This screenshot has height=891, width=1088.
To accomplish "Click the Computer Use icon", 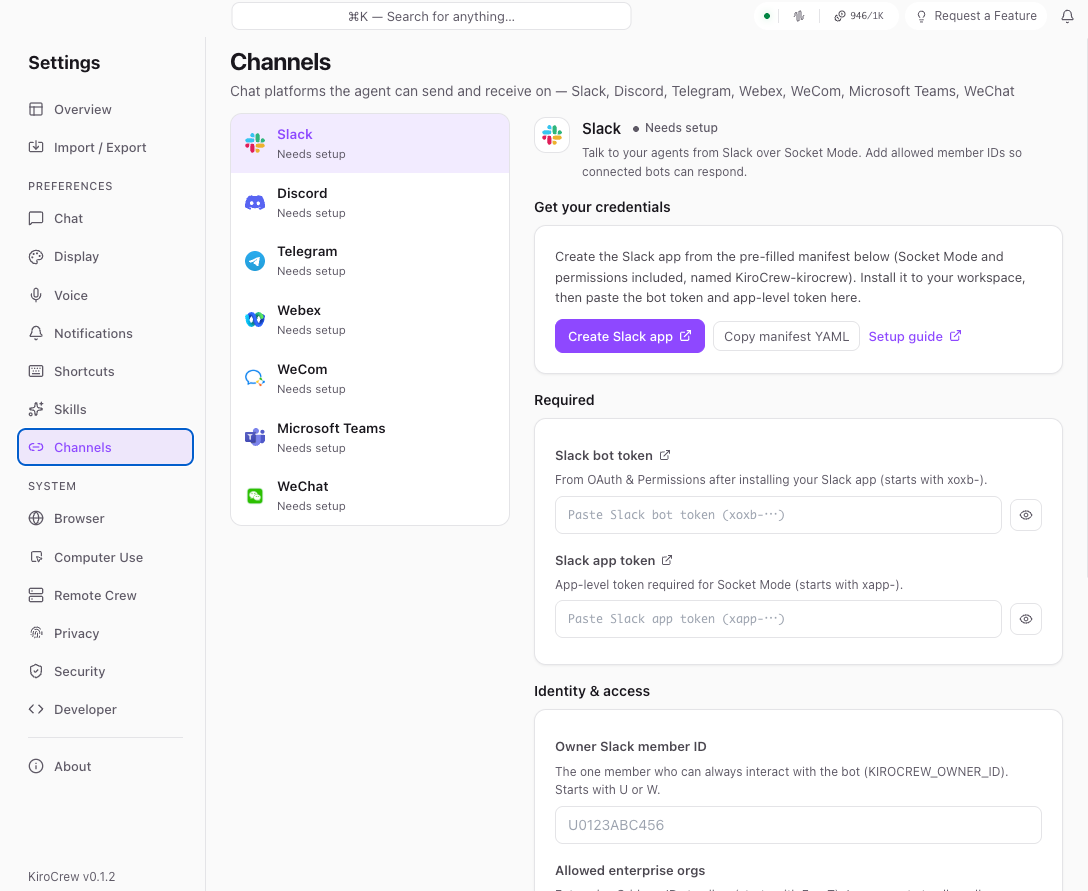I will pyautogui.click(x=36, y=557).
